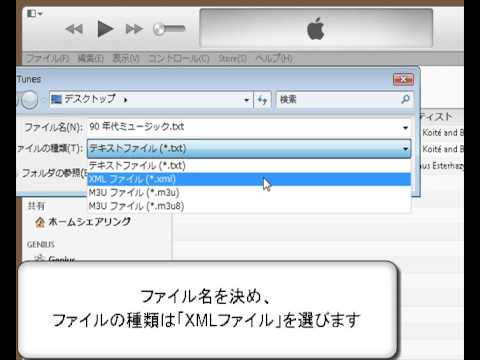
Task: Choose テキストファイル (*.txt) from the list
Action: pos(249,165)
